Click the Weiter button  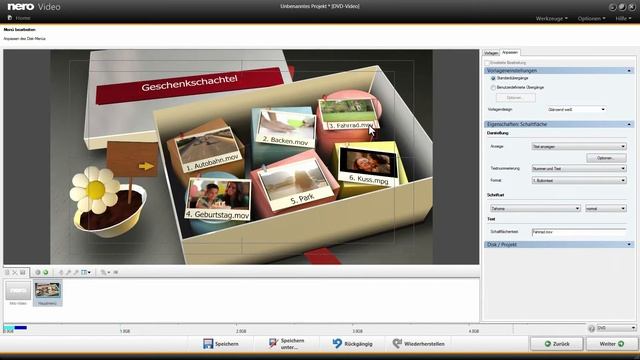tap(612, 344)
